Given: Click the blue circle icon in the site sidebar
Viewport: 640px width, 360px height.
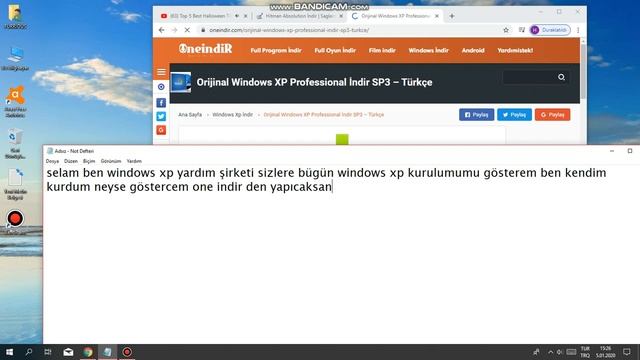Looking at the screenshot, I should pyautogui.click(x=161, y=87).
